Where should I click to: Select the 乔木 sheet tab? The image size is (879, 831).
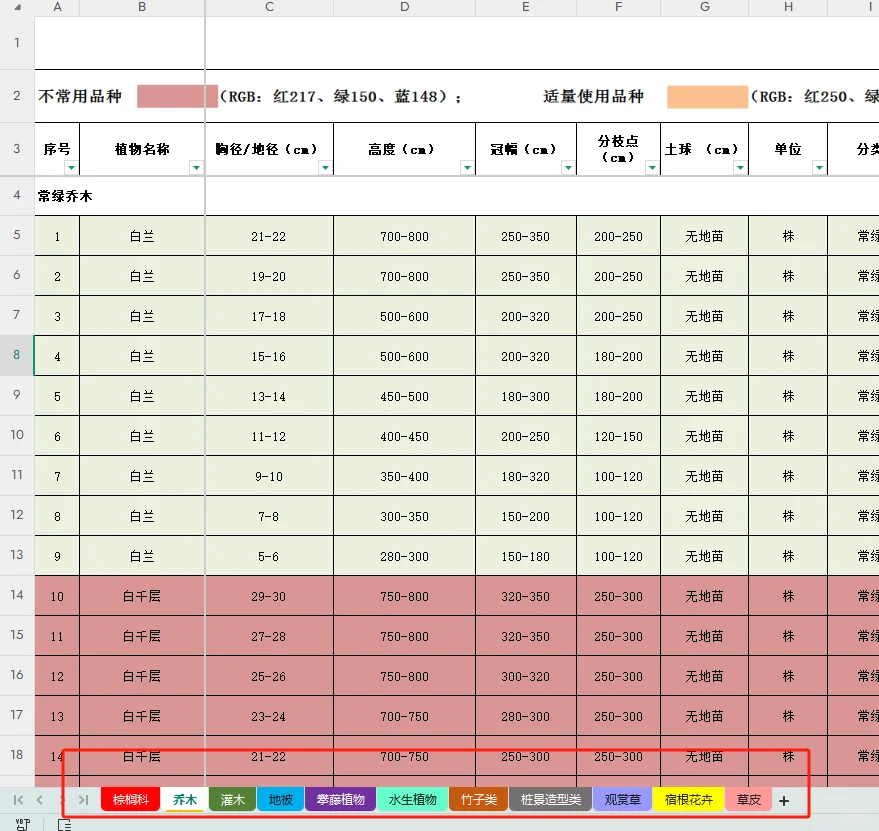coord(184,800)
